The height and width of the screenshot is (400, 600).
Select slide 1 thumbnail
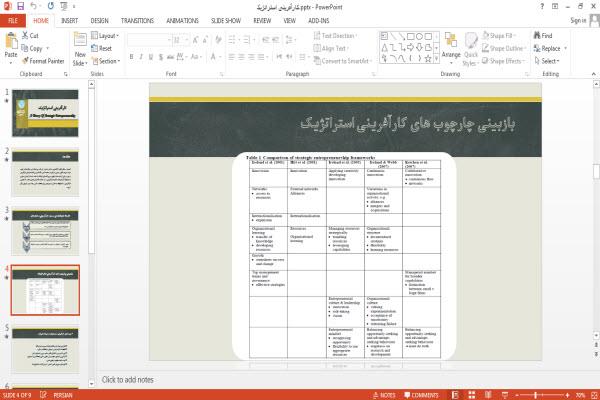coord(45,113)
